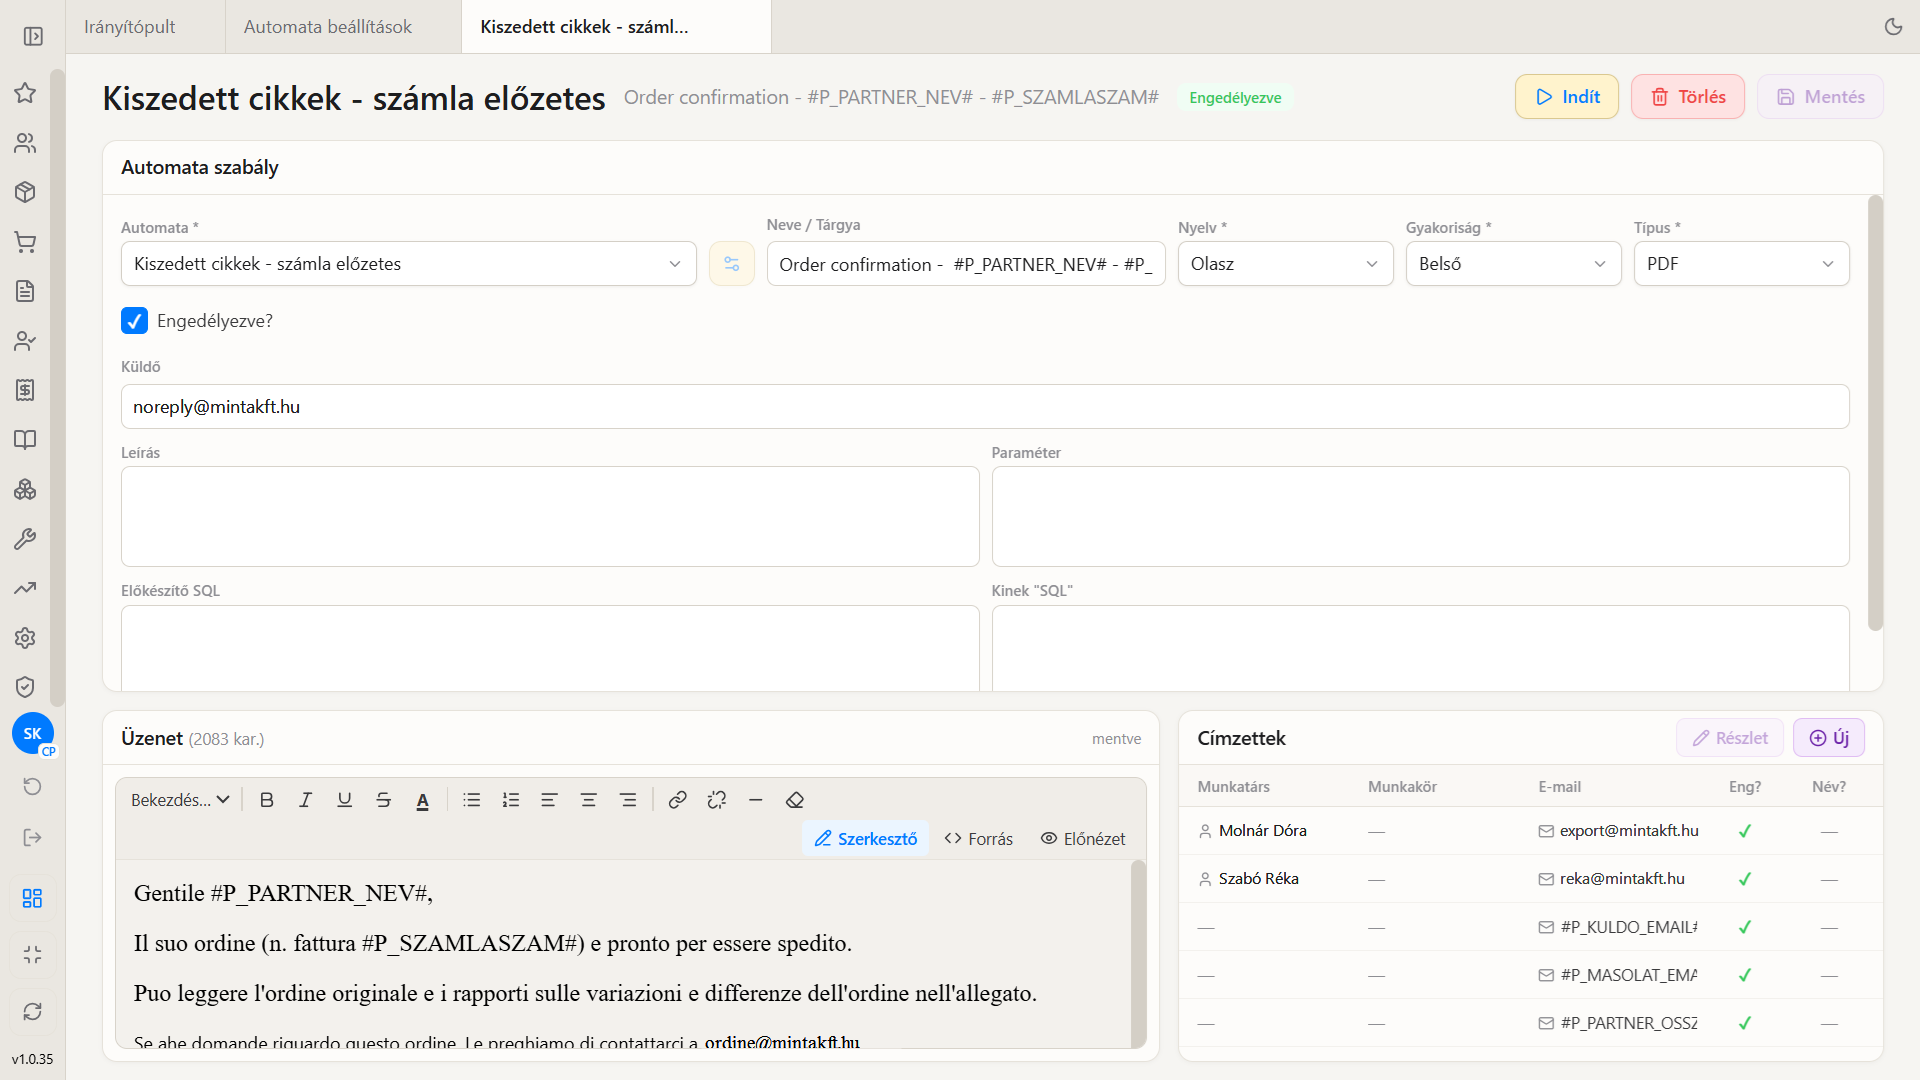Clear formatting with eraser icon
This screenshot has width=1920, height=1080.
[x=795, y=800]
